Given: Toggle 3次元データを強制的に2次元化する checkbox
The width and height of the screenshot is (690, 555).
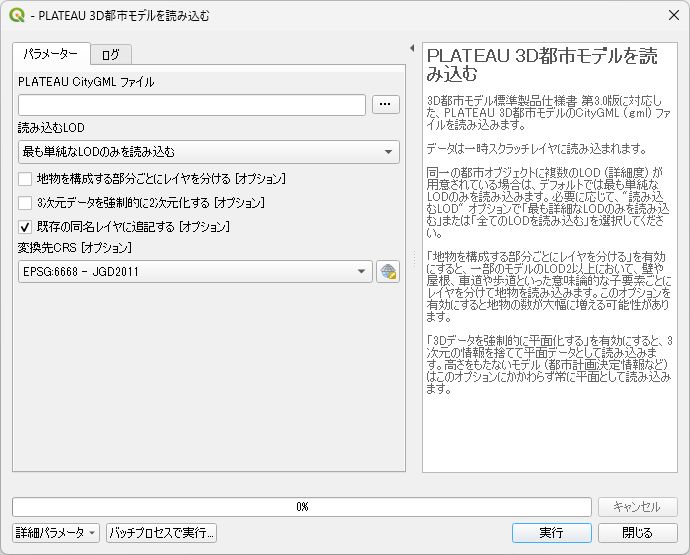Looking at the screenshot, I should click(x=25, y=203).
